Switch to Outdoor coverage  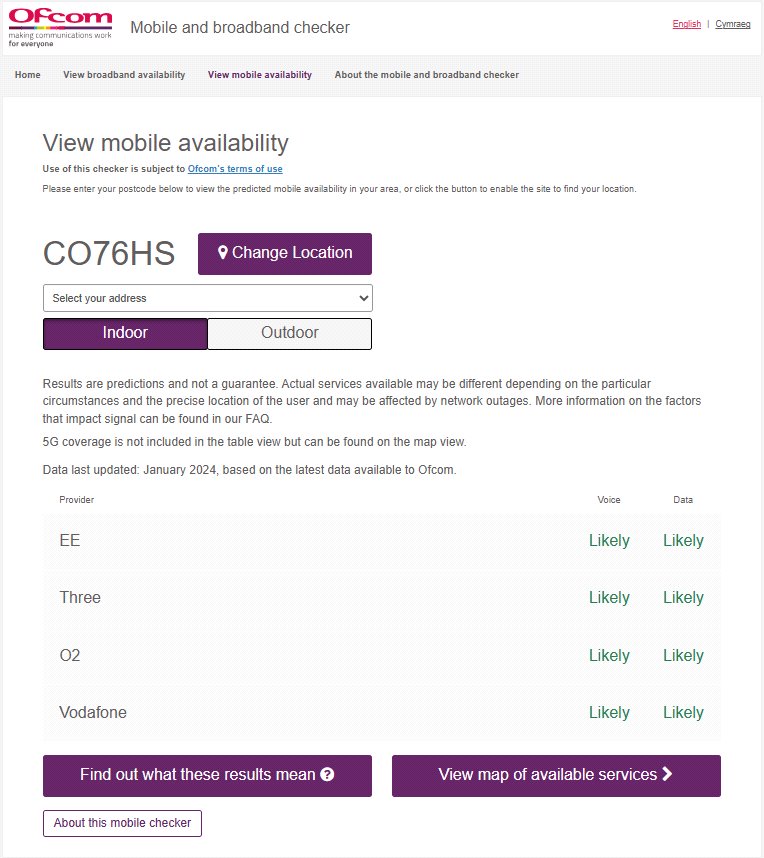pos(290,333)
